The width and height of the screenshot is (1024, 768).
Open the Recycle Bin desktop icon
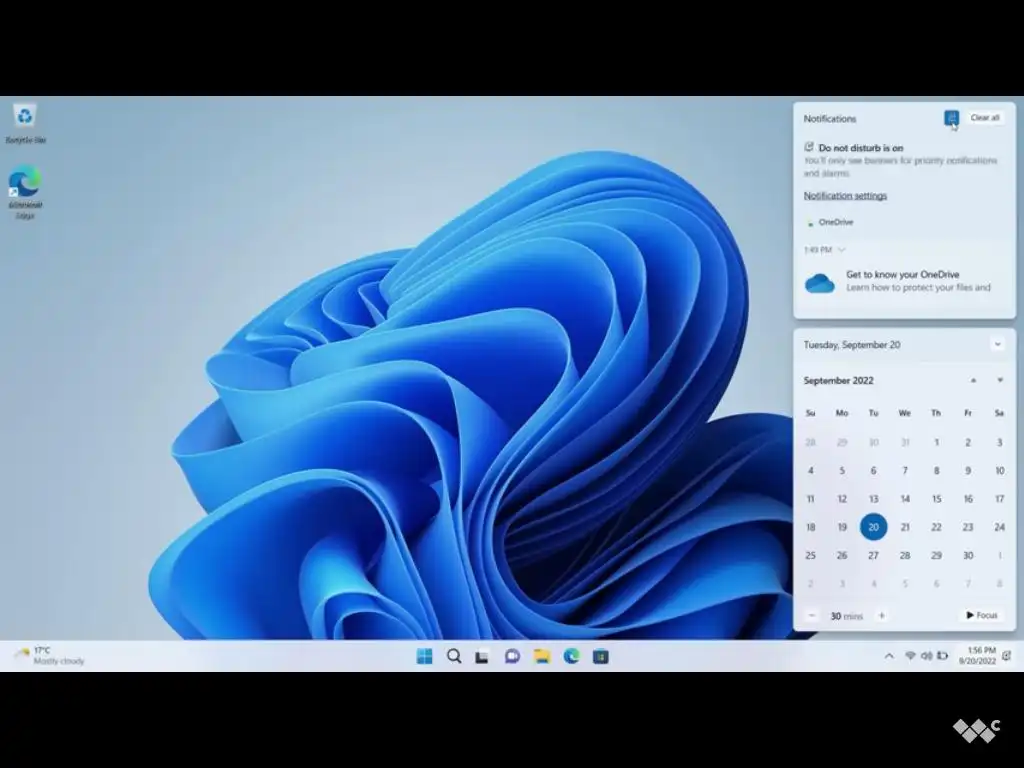pyautogui.click(x=25, y=123)
